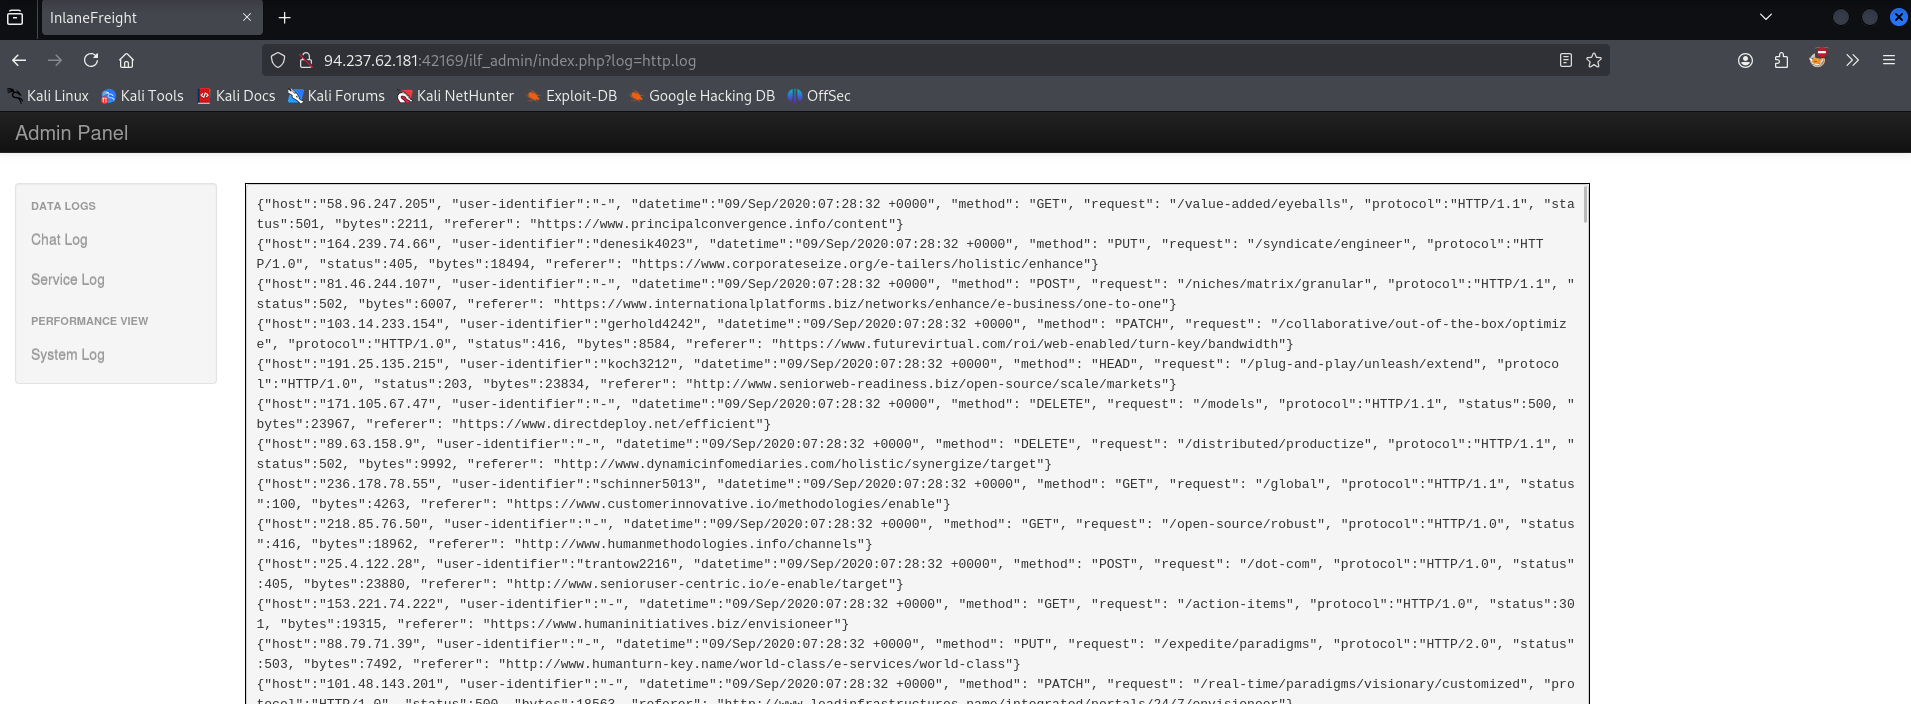This screenshot has width=1911, height=704.
Task: Close the InlaneFreight tab
Action: coord(247,17)
